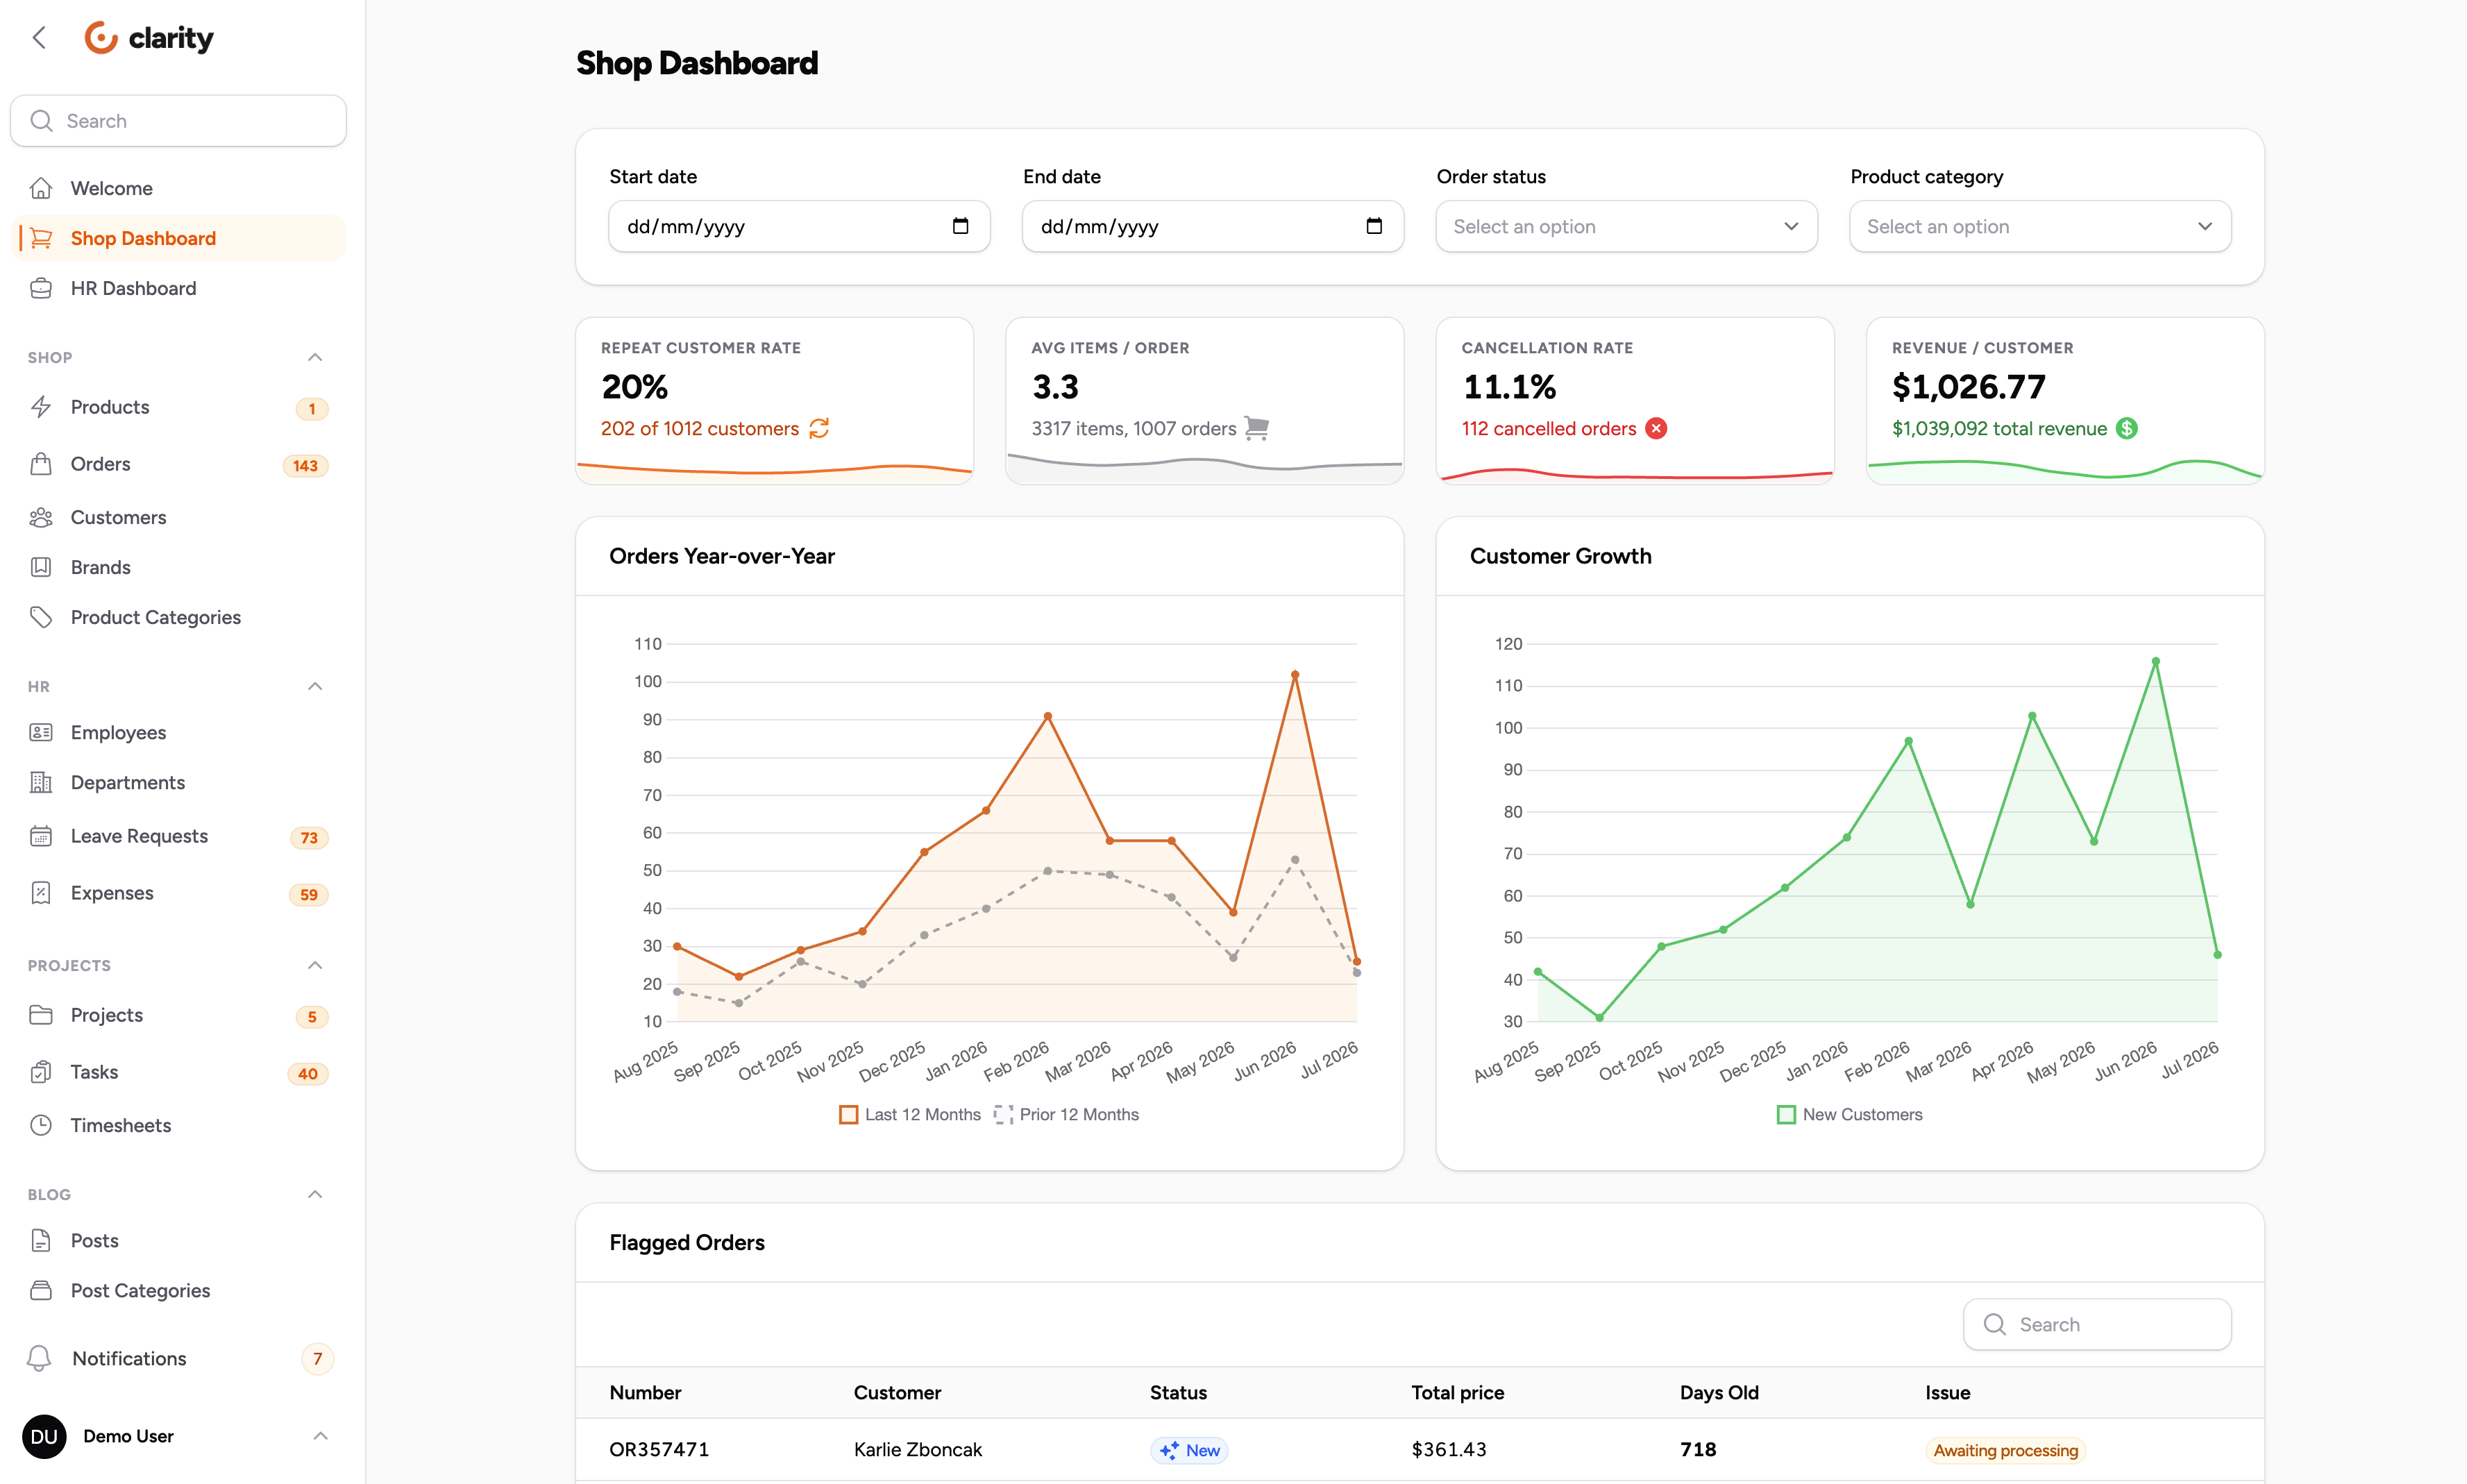Click the Welcome home icon

41,188
